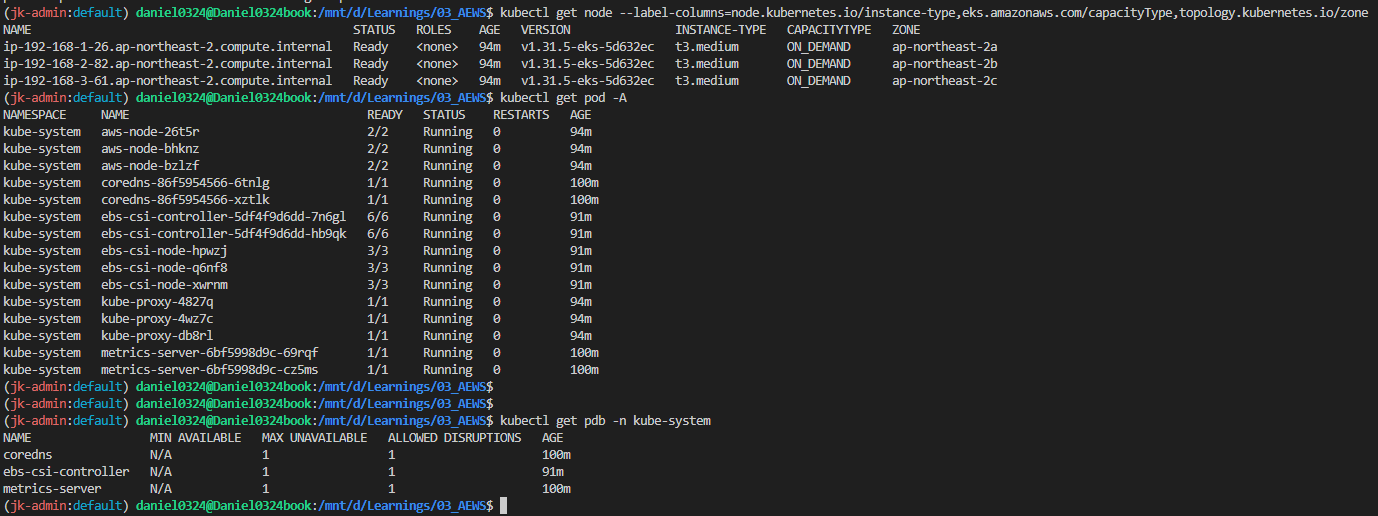1378x516 pixels.
Task: Click the zone value ap-northeast-2b
Action: click(x=944, y=64)
